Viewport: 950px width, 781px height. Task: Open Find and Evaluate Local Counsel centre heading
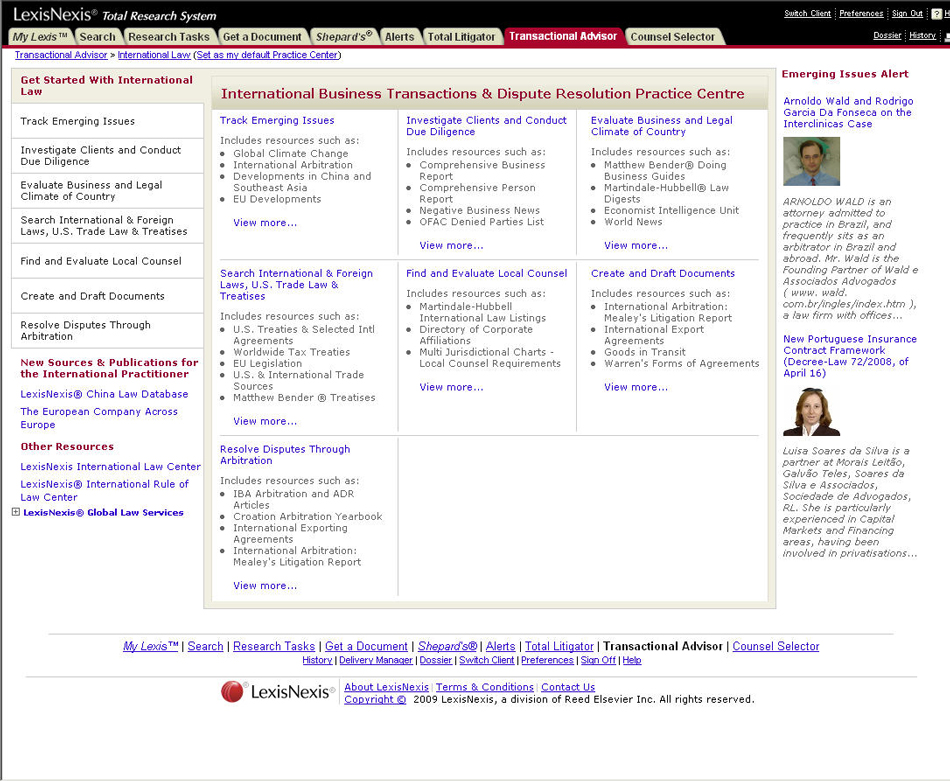point(487,274)
